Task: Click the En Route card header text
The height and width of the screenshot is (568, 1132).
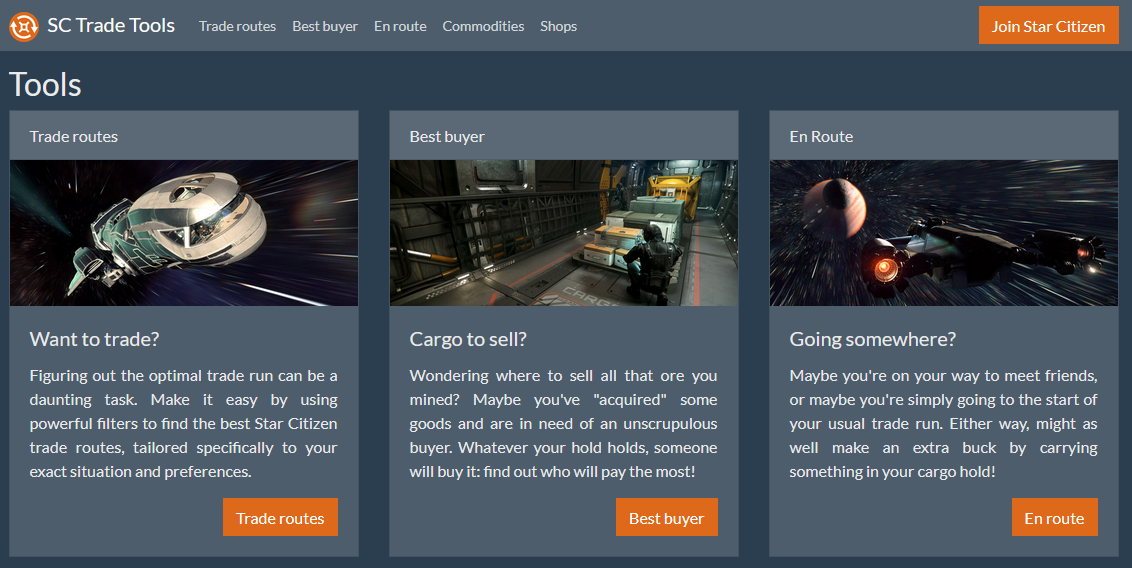Action: pos(821,136)
